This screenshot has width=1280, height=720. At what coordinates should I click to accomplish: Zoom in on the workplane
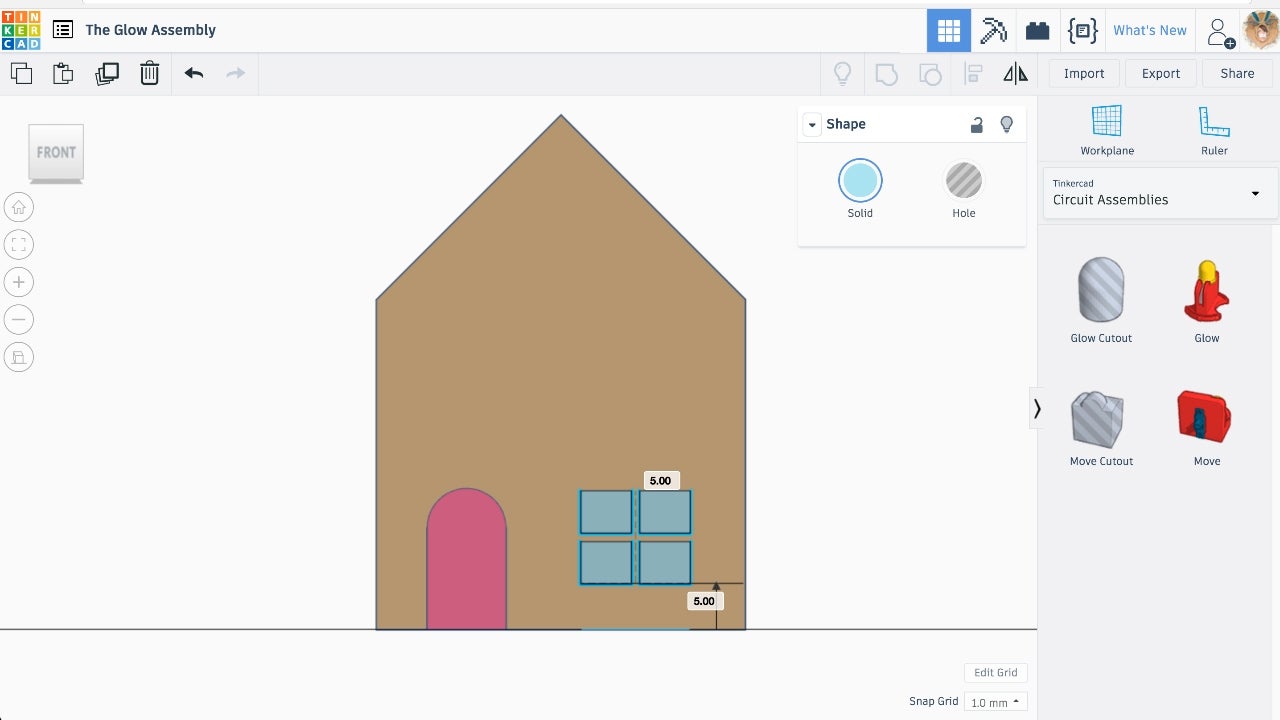(x=19, y=282)
